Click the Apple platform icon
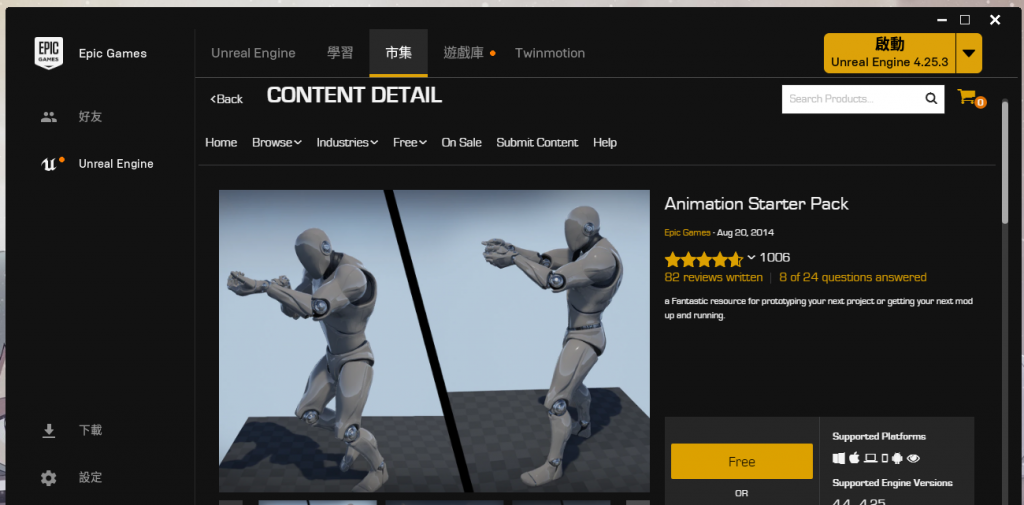 point(854,459)
